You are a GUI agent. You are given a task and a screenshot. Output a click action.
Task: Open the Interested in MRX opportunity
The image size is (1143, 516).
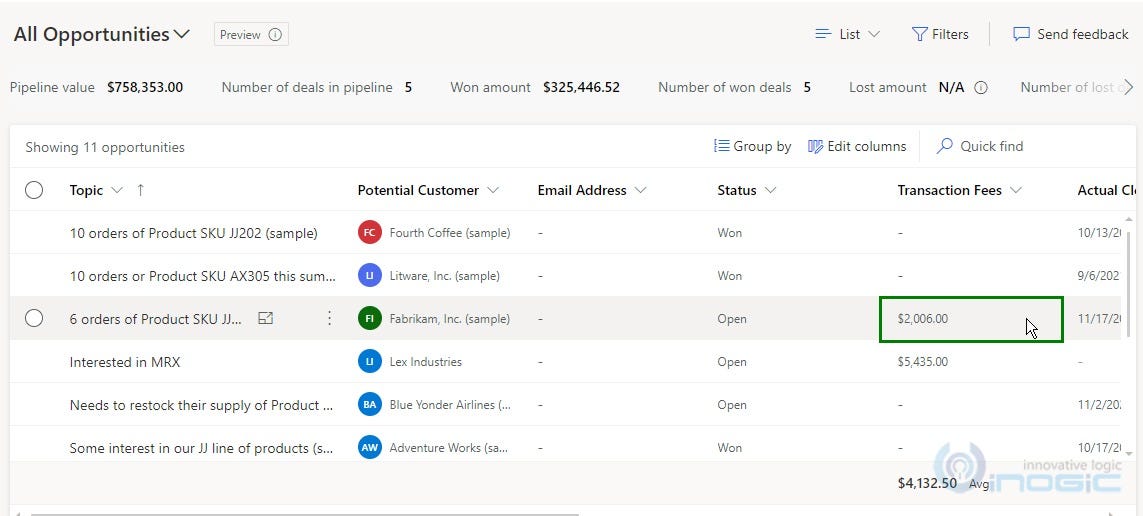[x=125, y=361]
